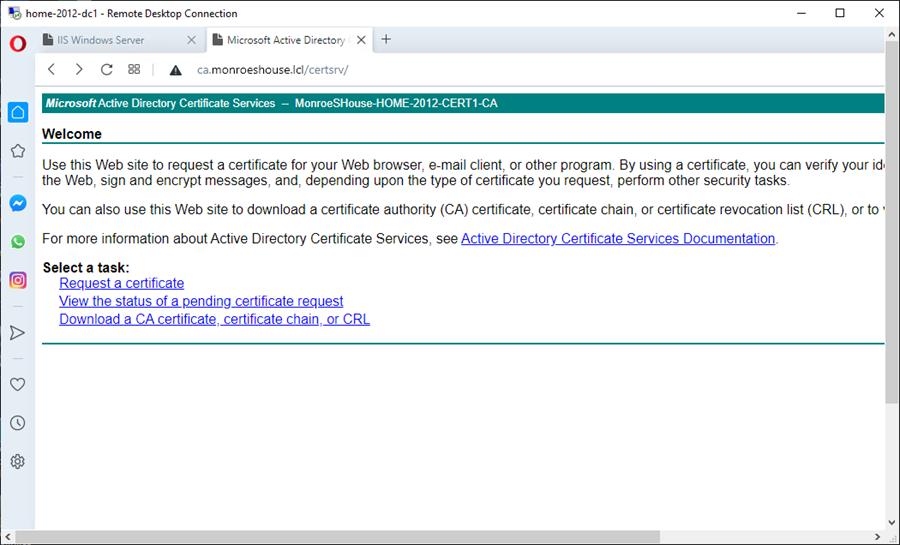The height and width of the screenshot is (545, 900).
Task: Open Download a CA certificate link
Action: click(214, 319)
